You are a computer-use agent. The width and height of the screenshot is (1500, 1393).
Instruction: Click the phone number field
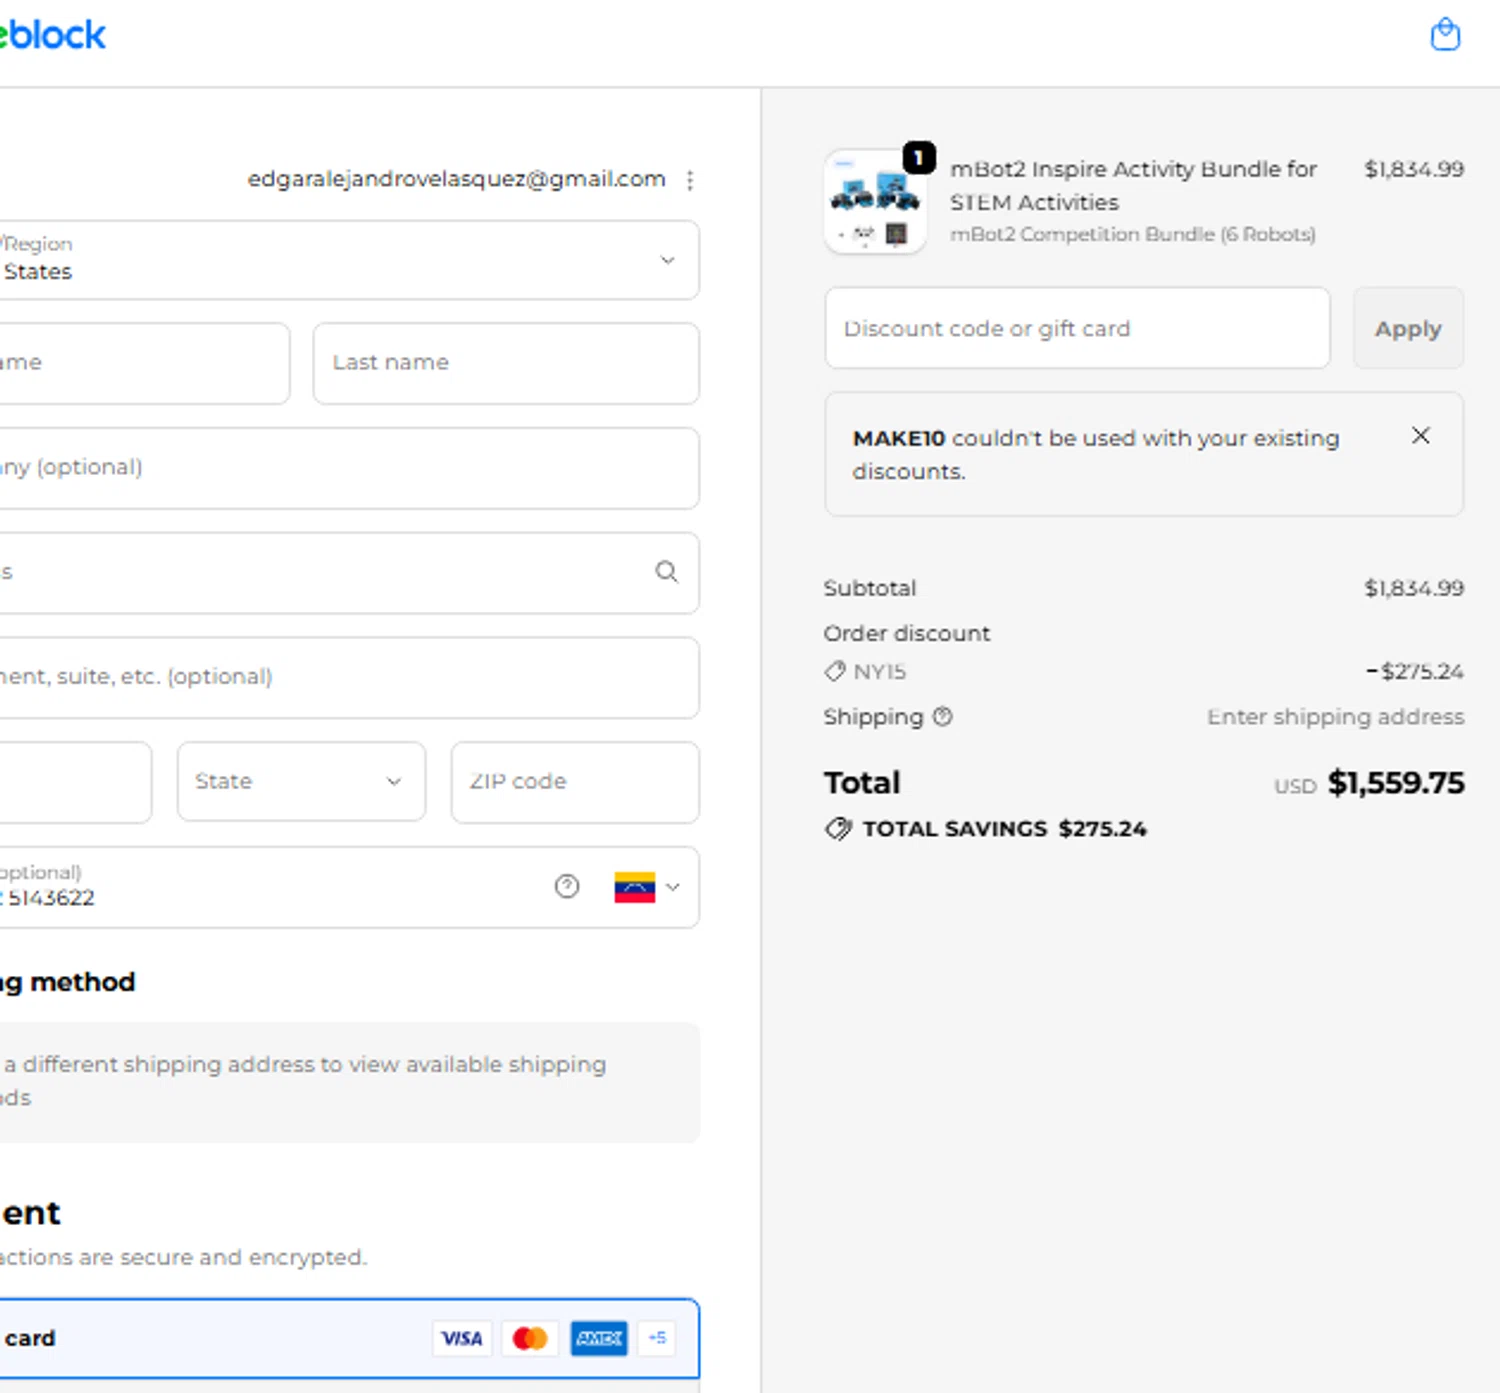(349, 887)
